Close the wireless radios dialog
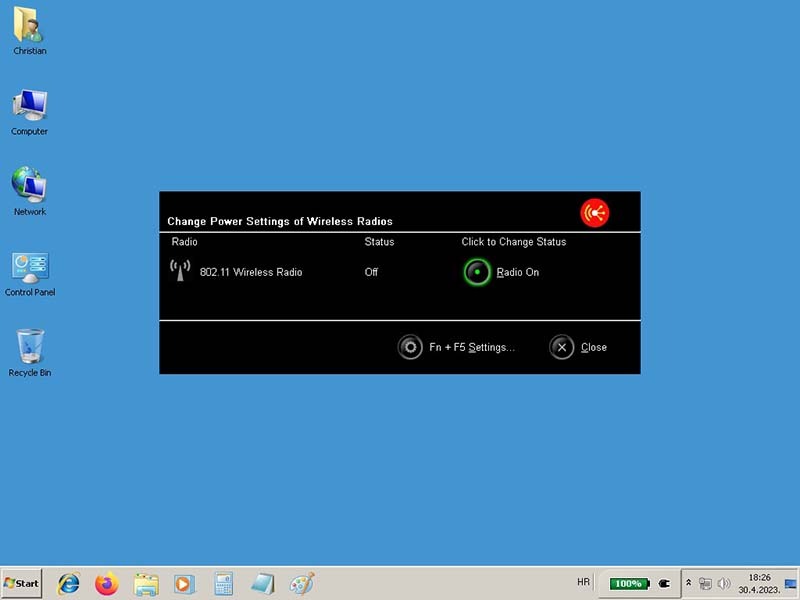 click(562, 347)
